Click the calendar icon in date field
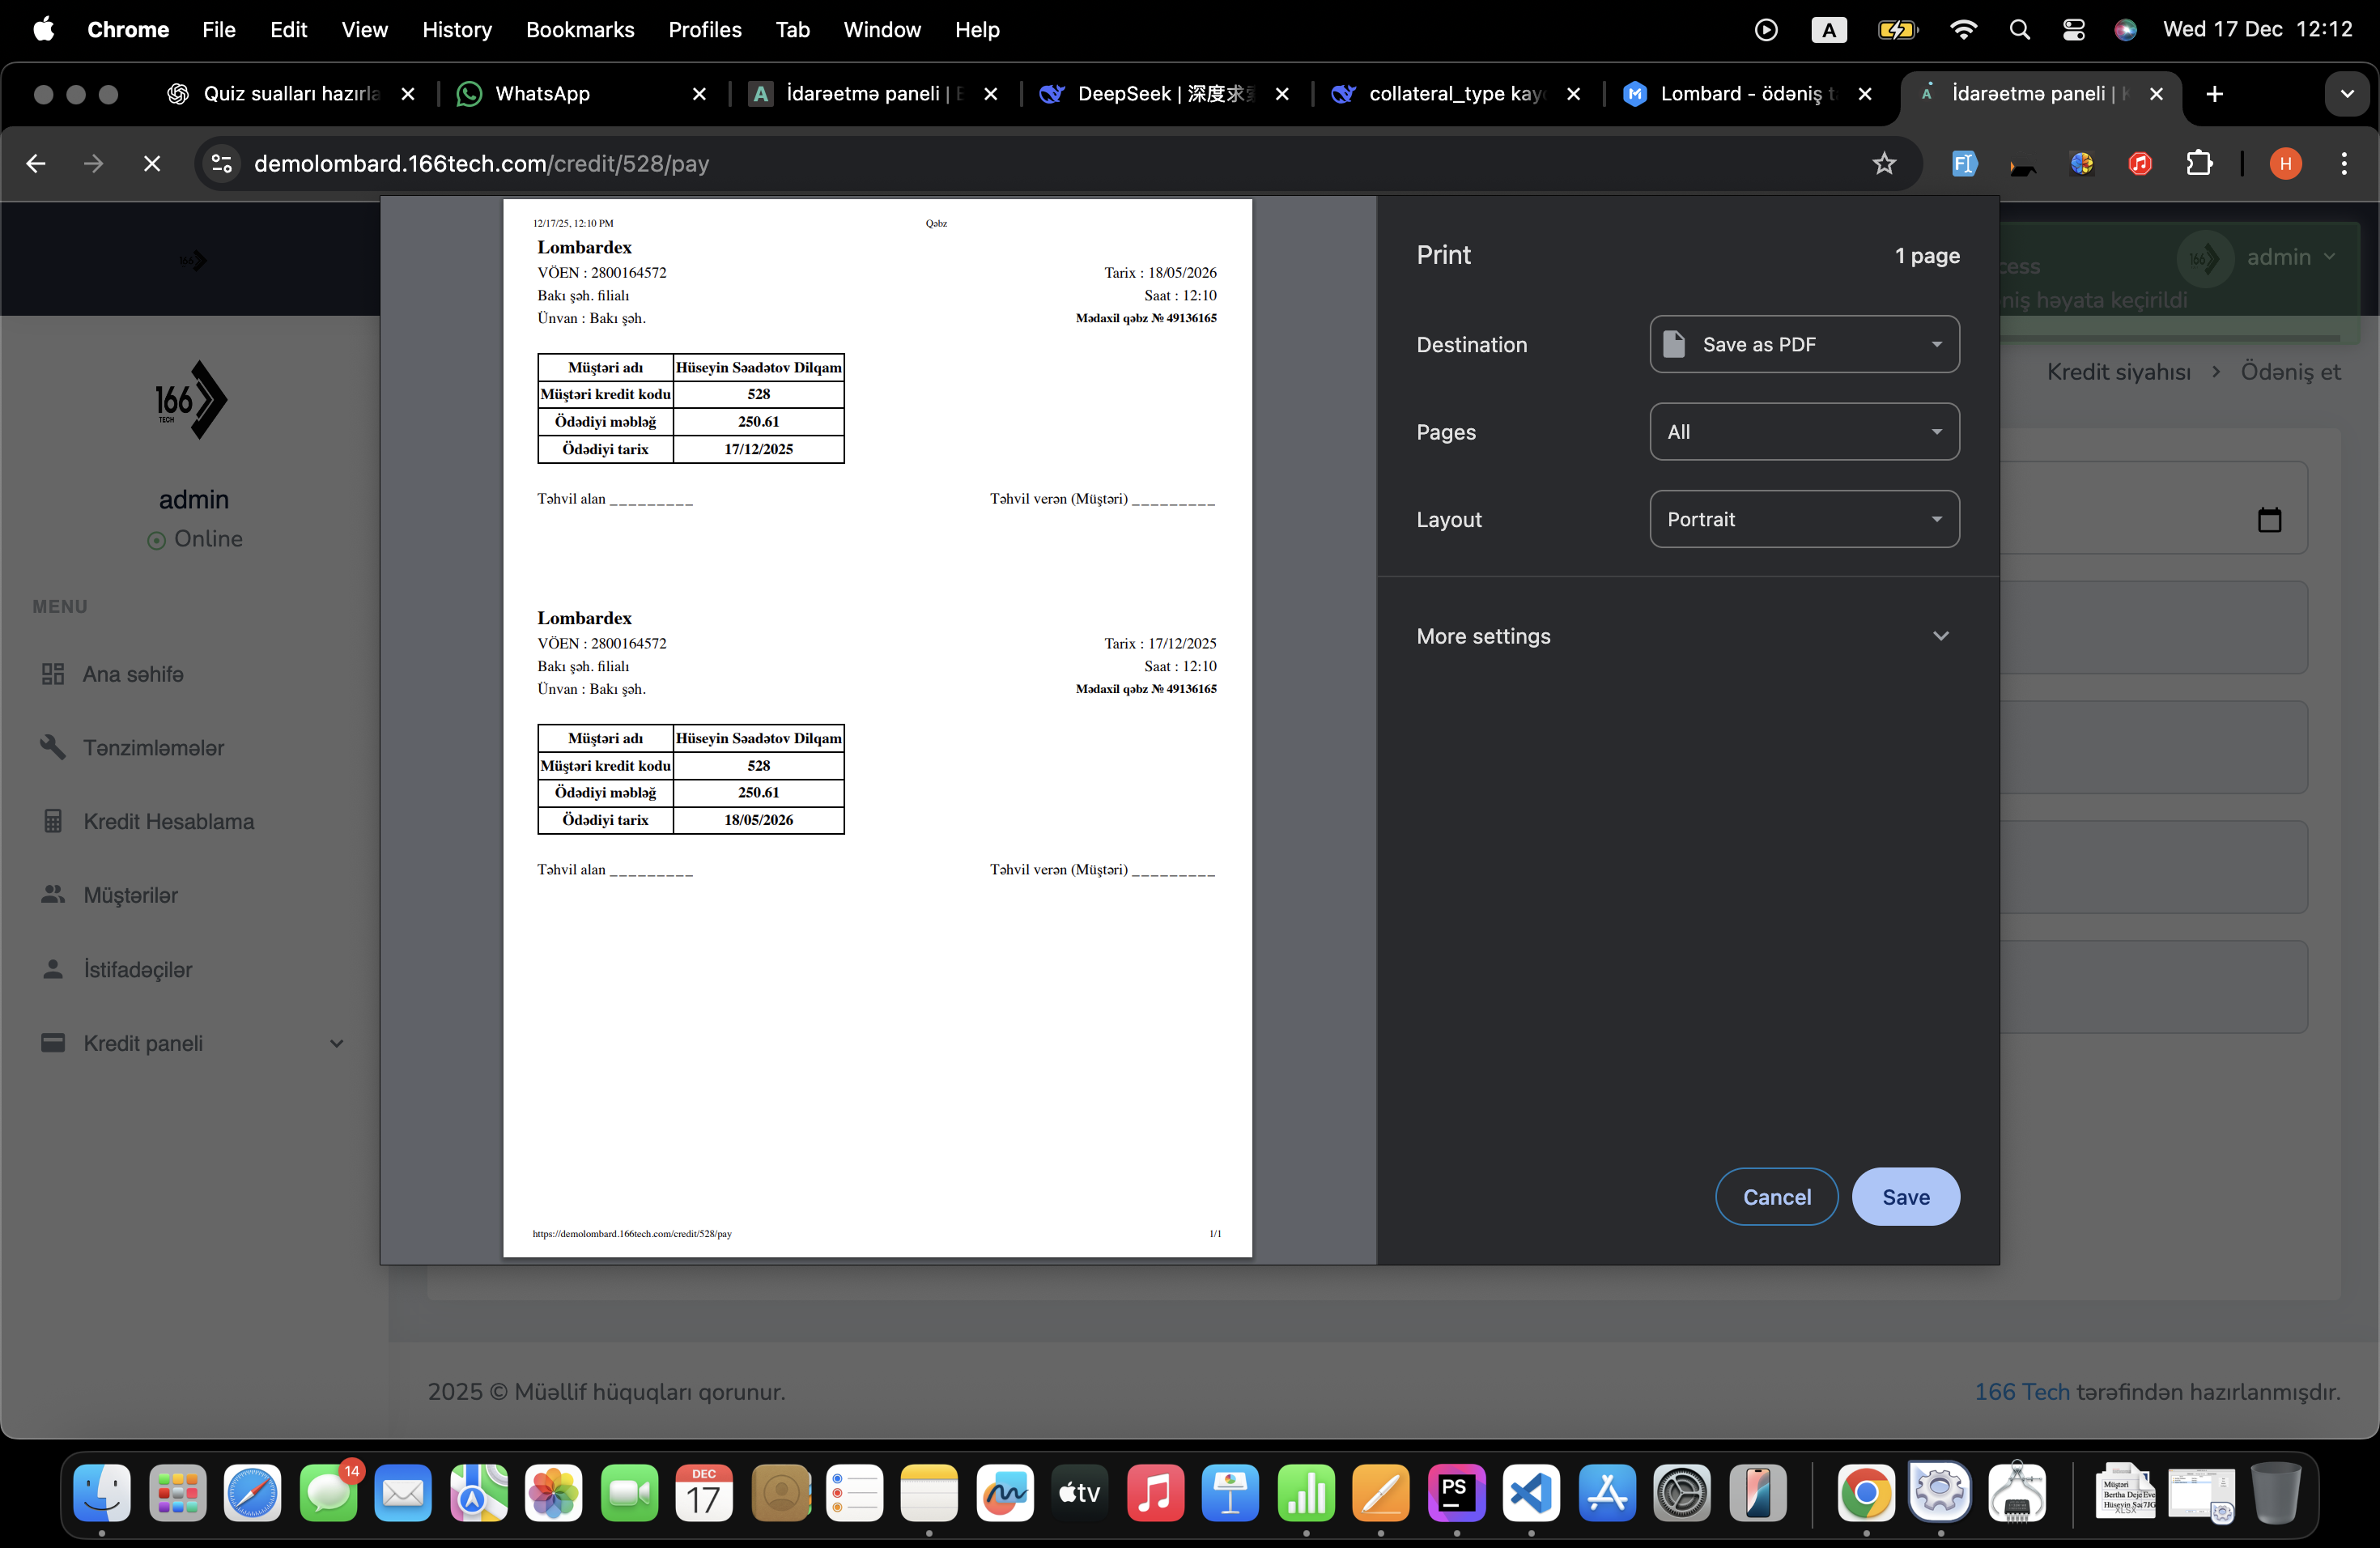The width and height of the screenshot is (2380, 1548). 2269,519
